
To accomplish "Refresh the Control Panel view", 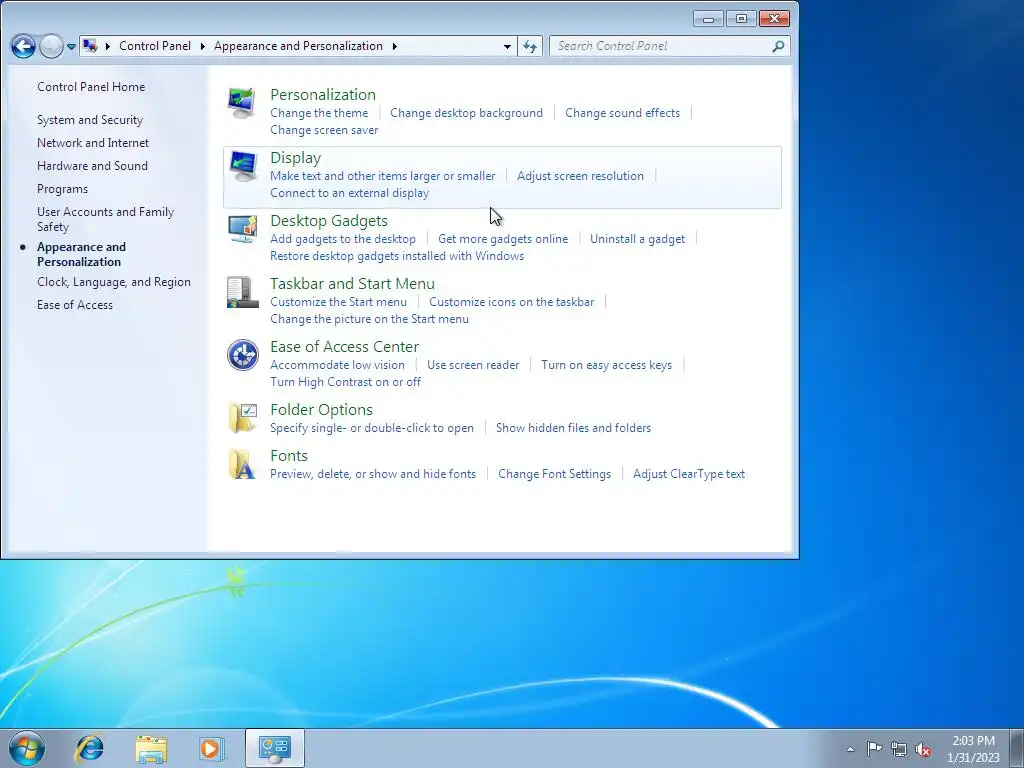I will [x=530, y=46].
